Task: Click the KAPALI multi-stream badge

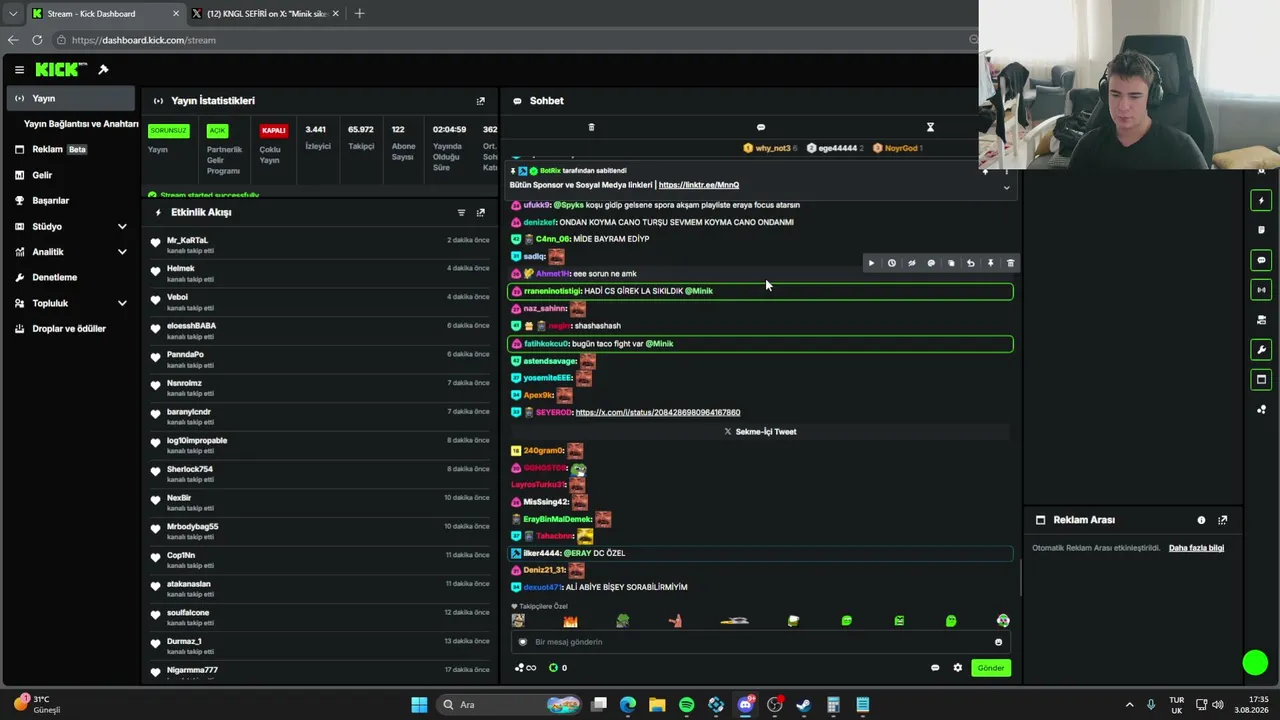Action: 274,131
